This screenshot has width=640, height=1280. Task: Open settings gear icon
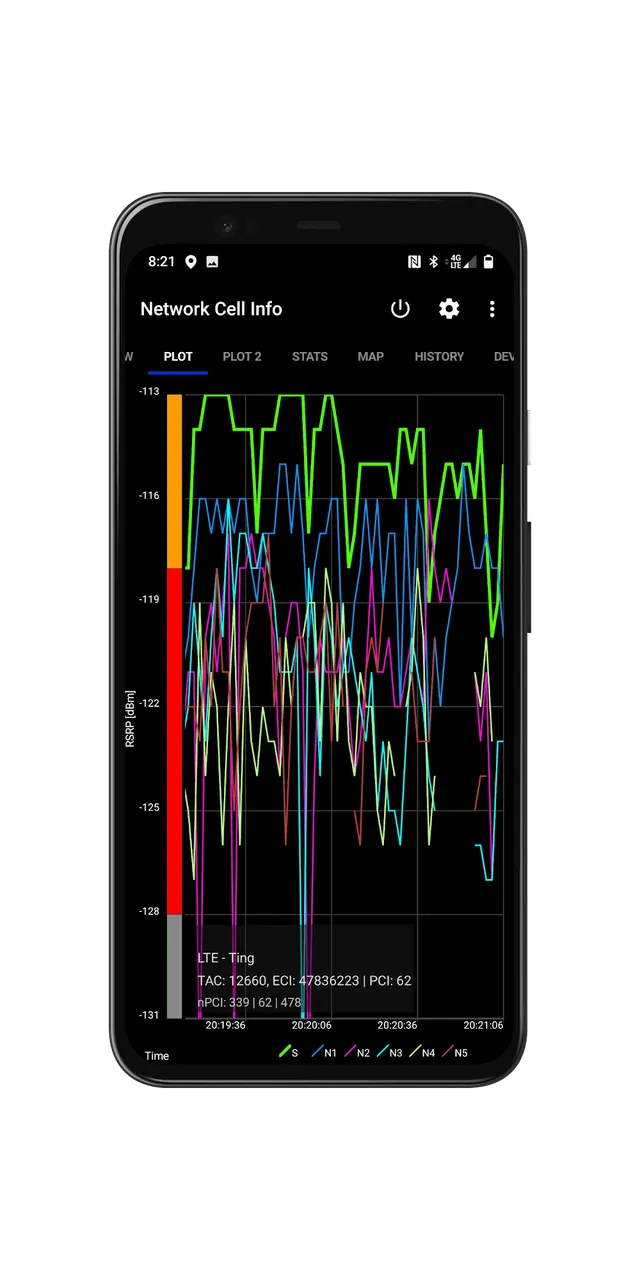click(449, 309)
